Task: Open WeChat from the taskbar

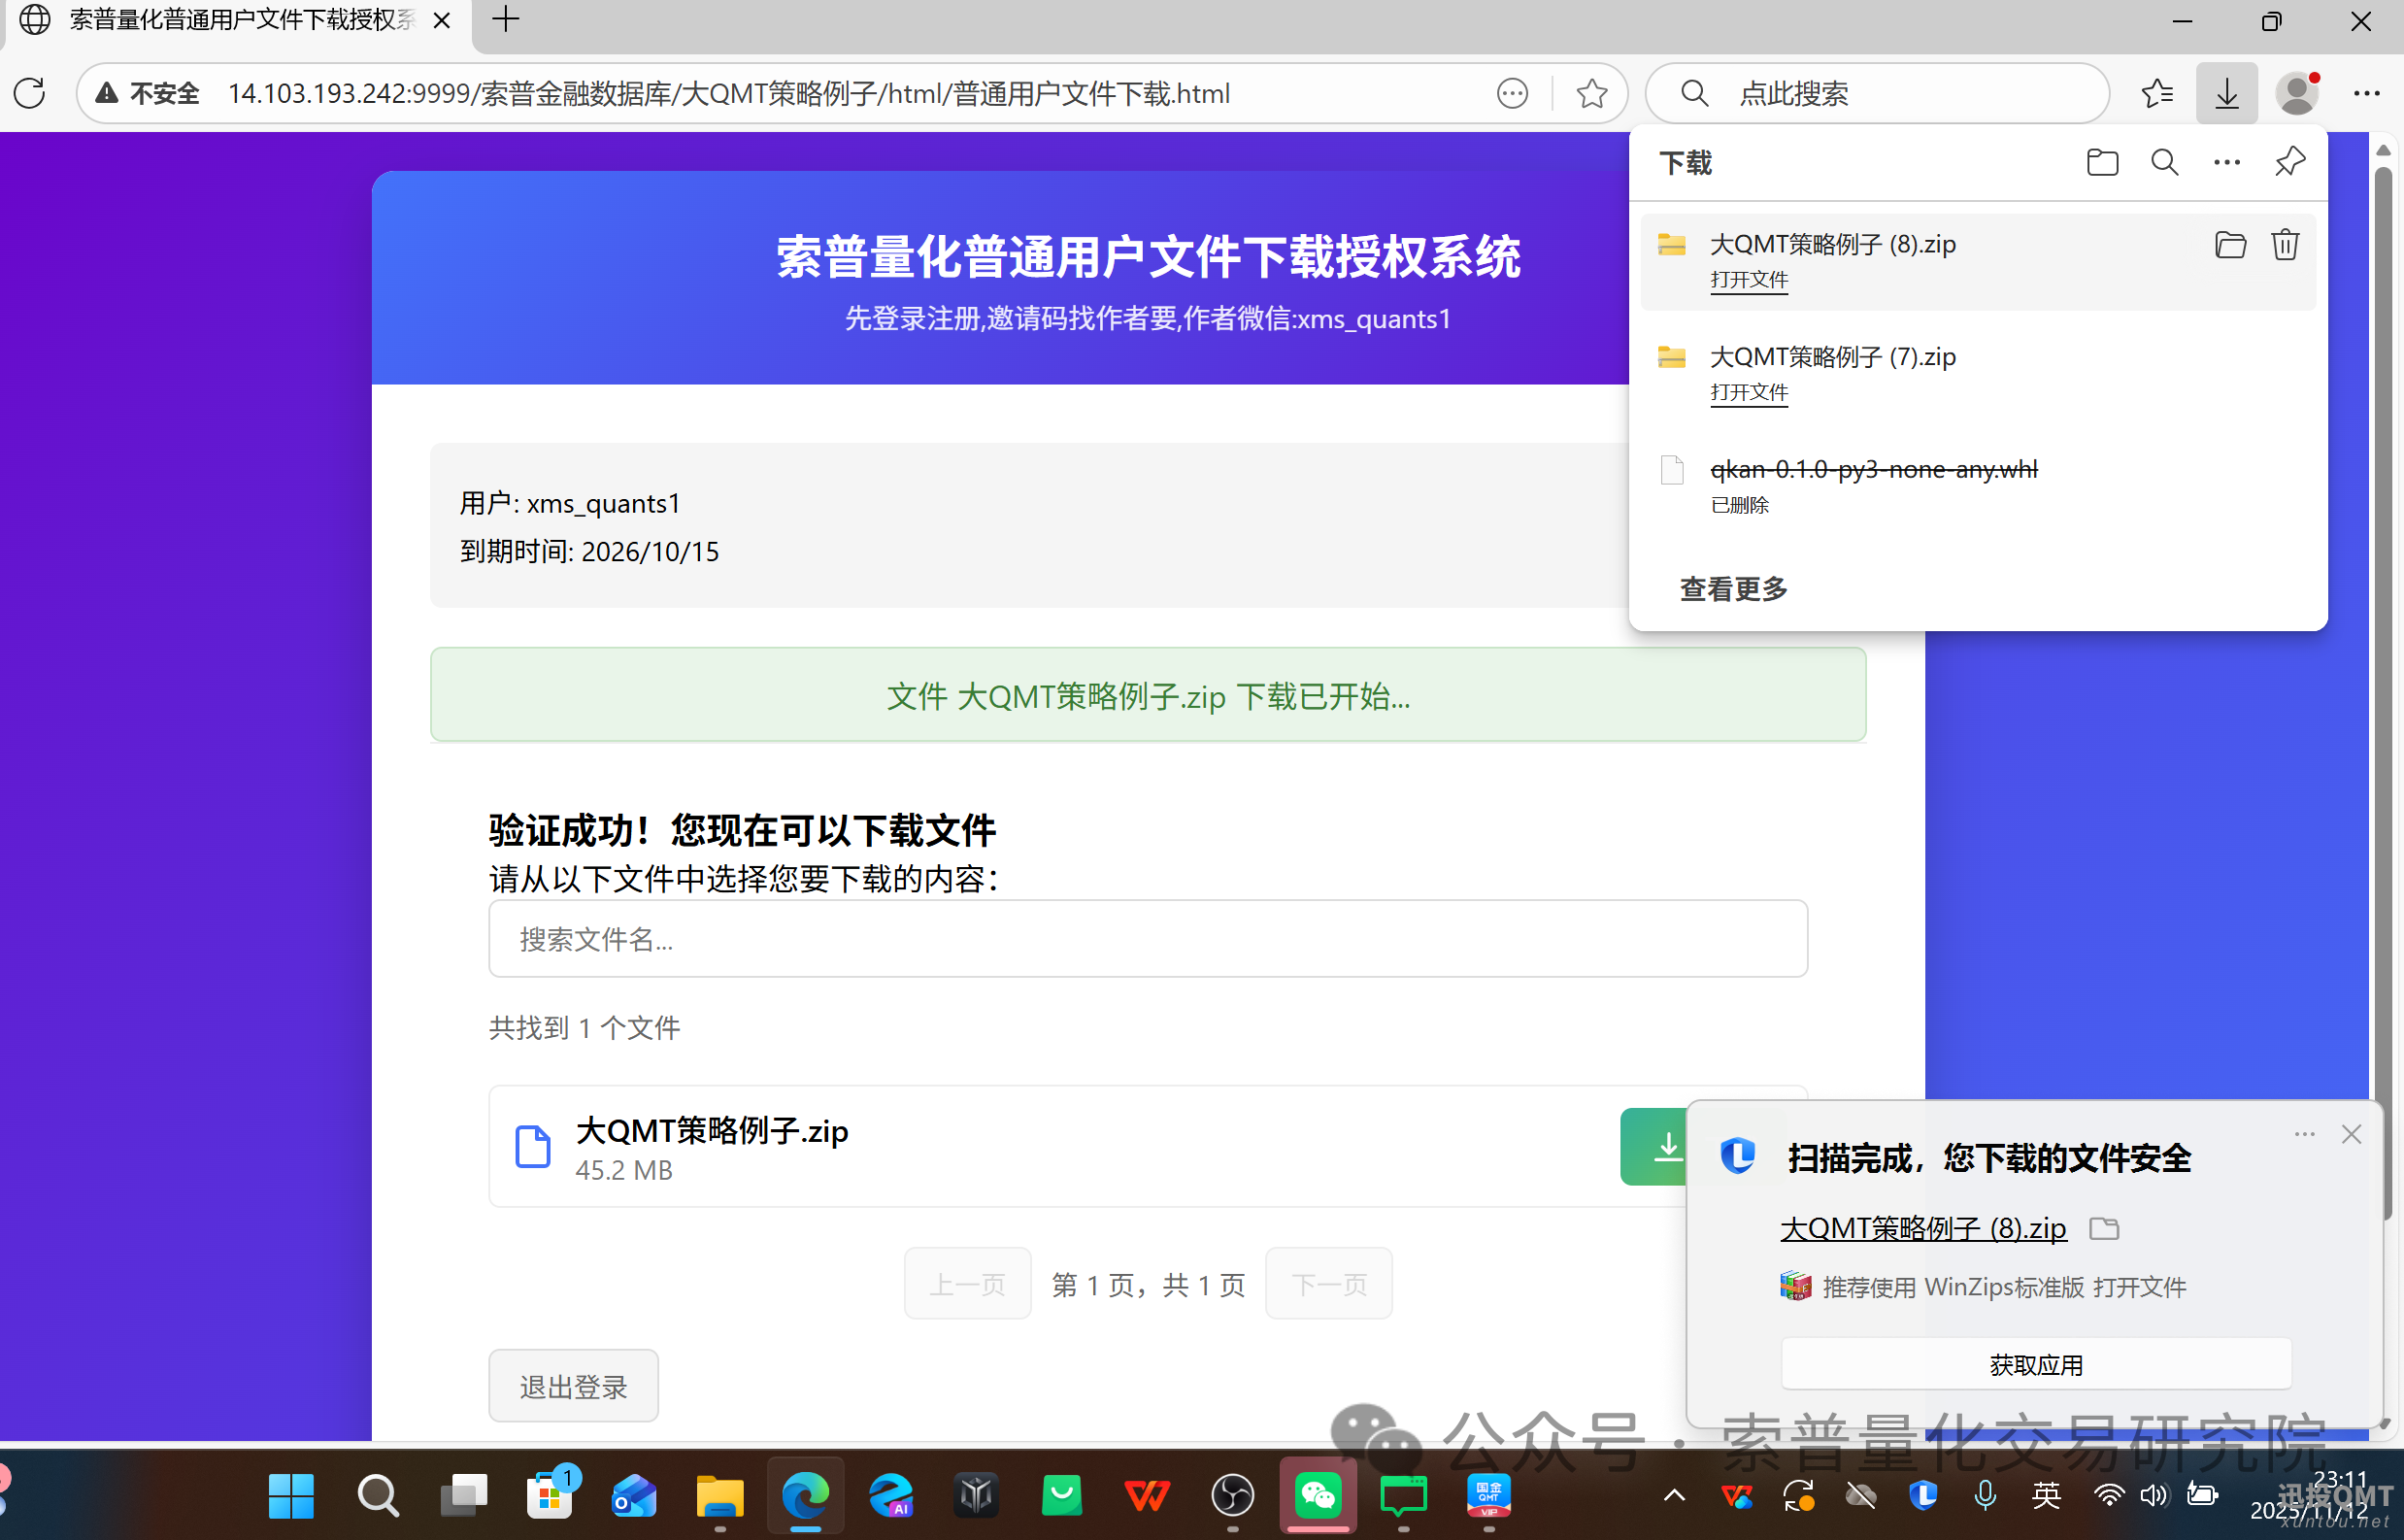Action: 1318,1497
